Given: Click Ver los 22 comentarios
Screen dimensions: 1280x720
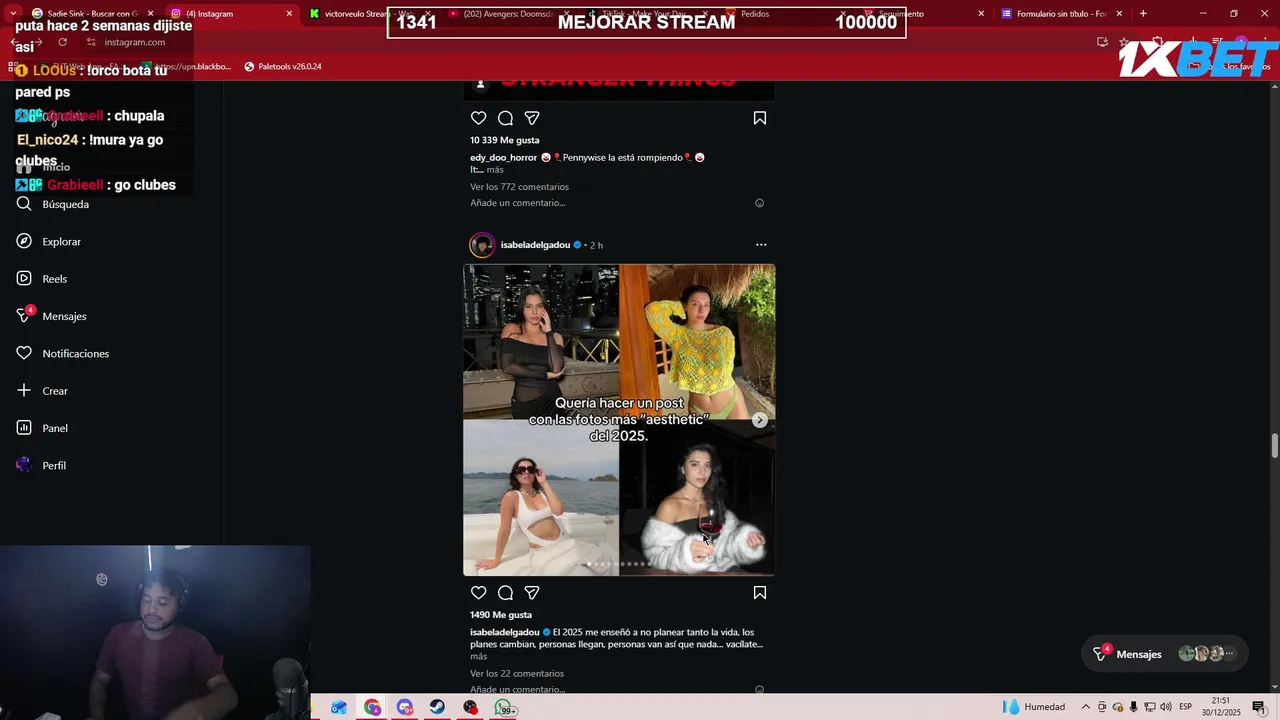Looking at the screenshot, I should 517,674.
